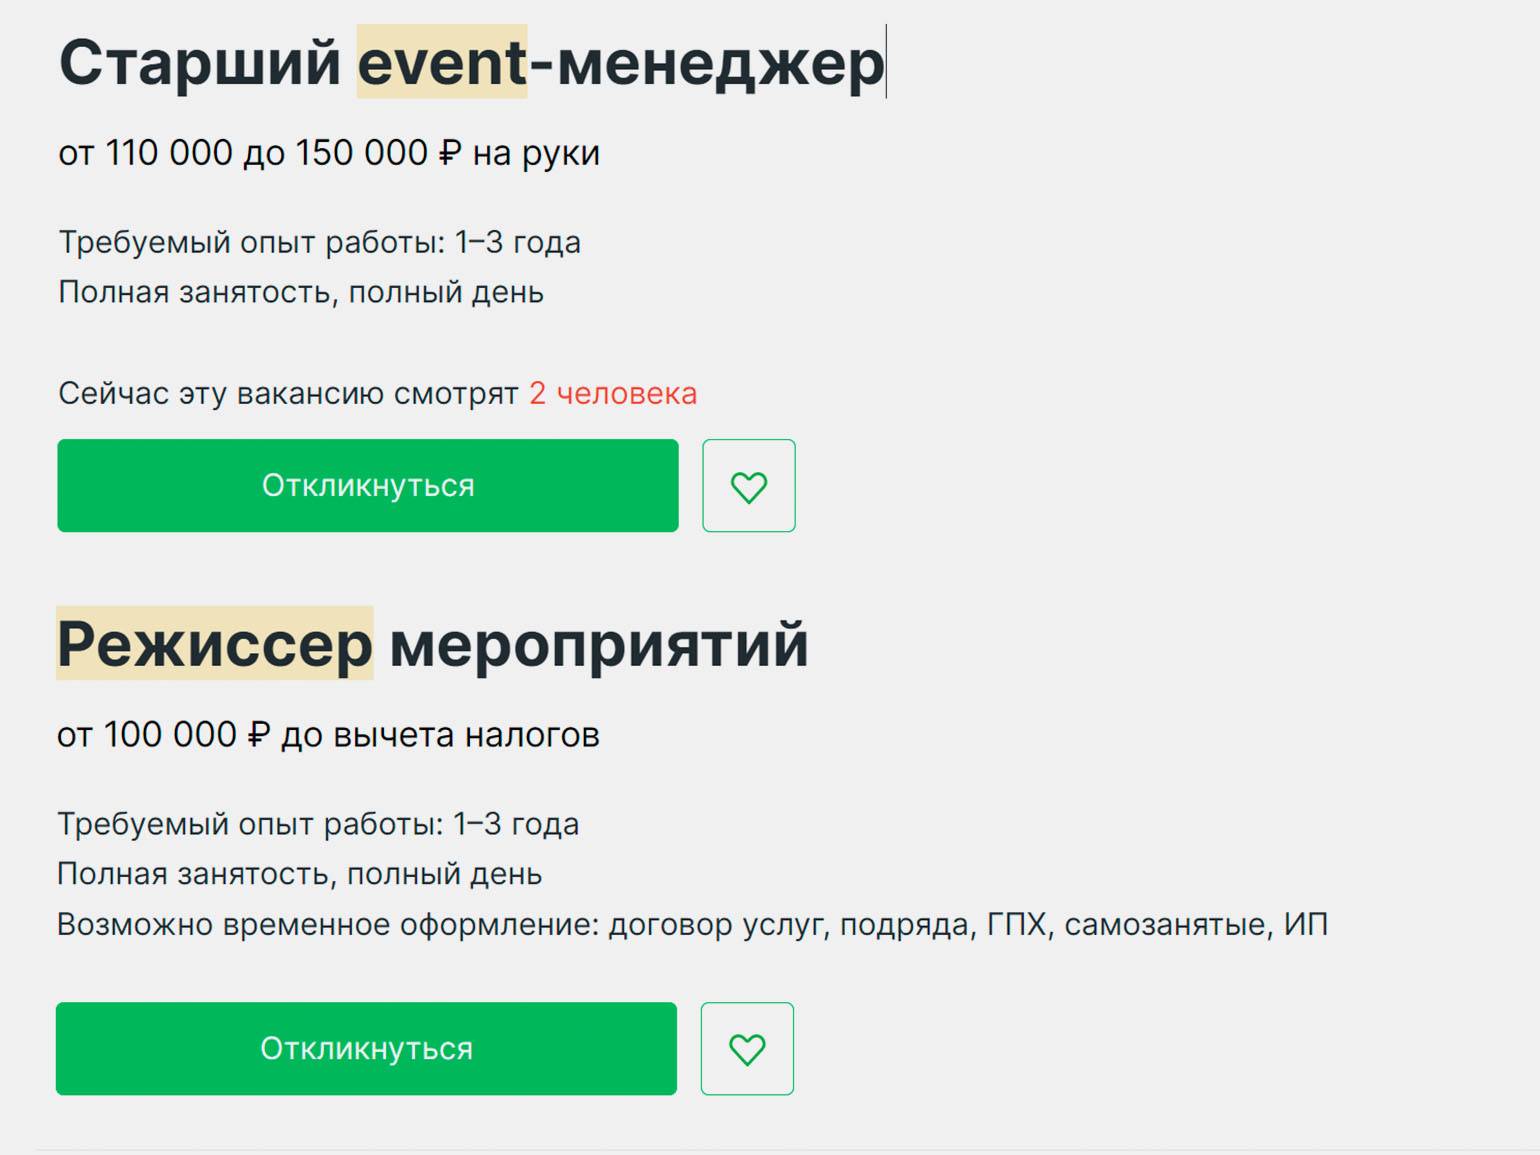Viewport: 1540px width, 1155px height.
Task: Save Старший event-менеджер vacancy with heart icon
Action: click(748, 486)
